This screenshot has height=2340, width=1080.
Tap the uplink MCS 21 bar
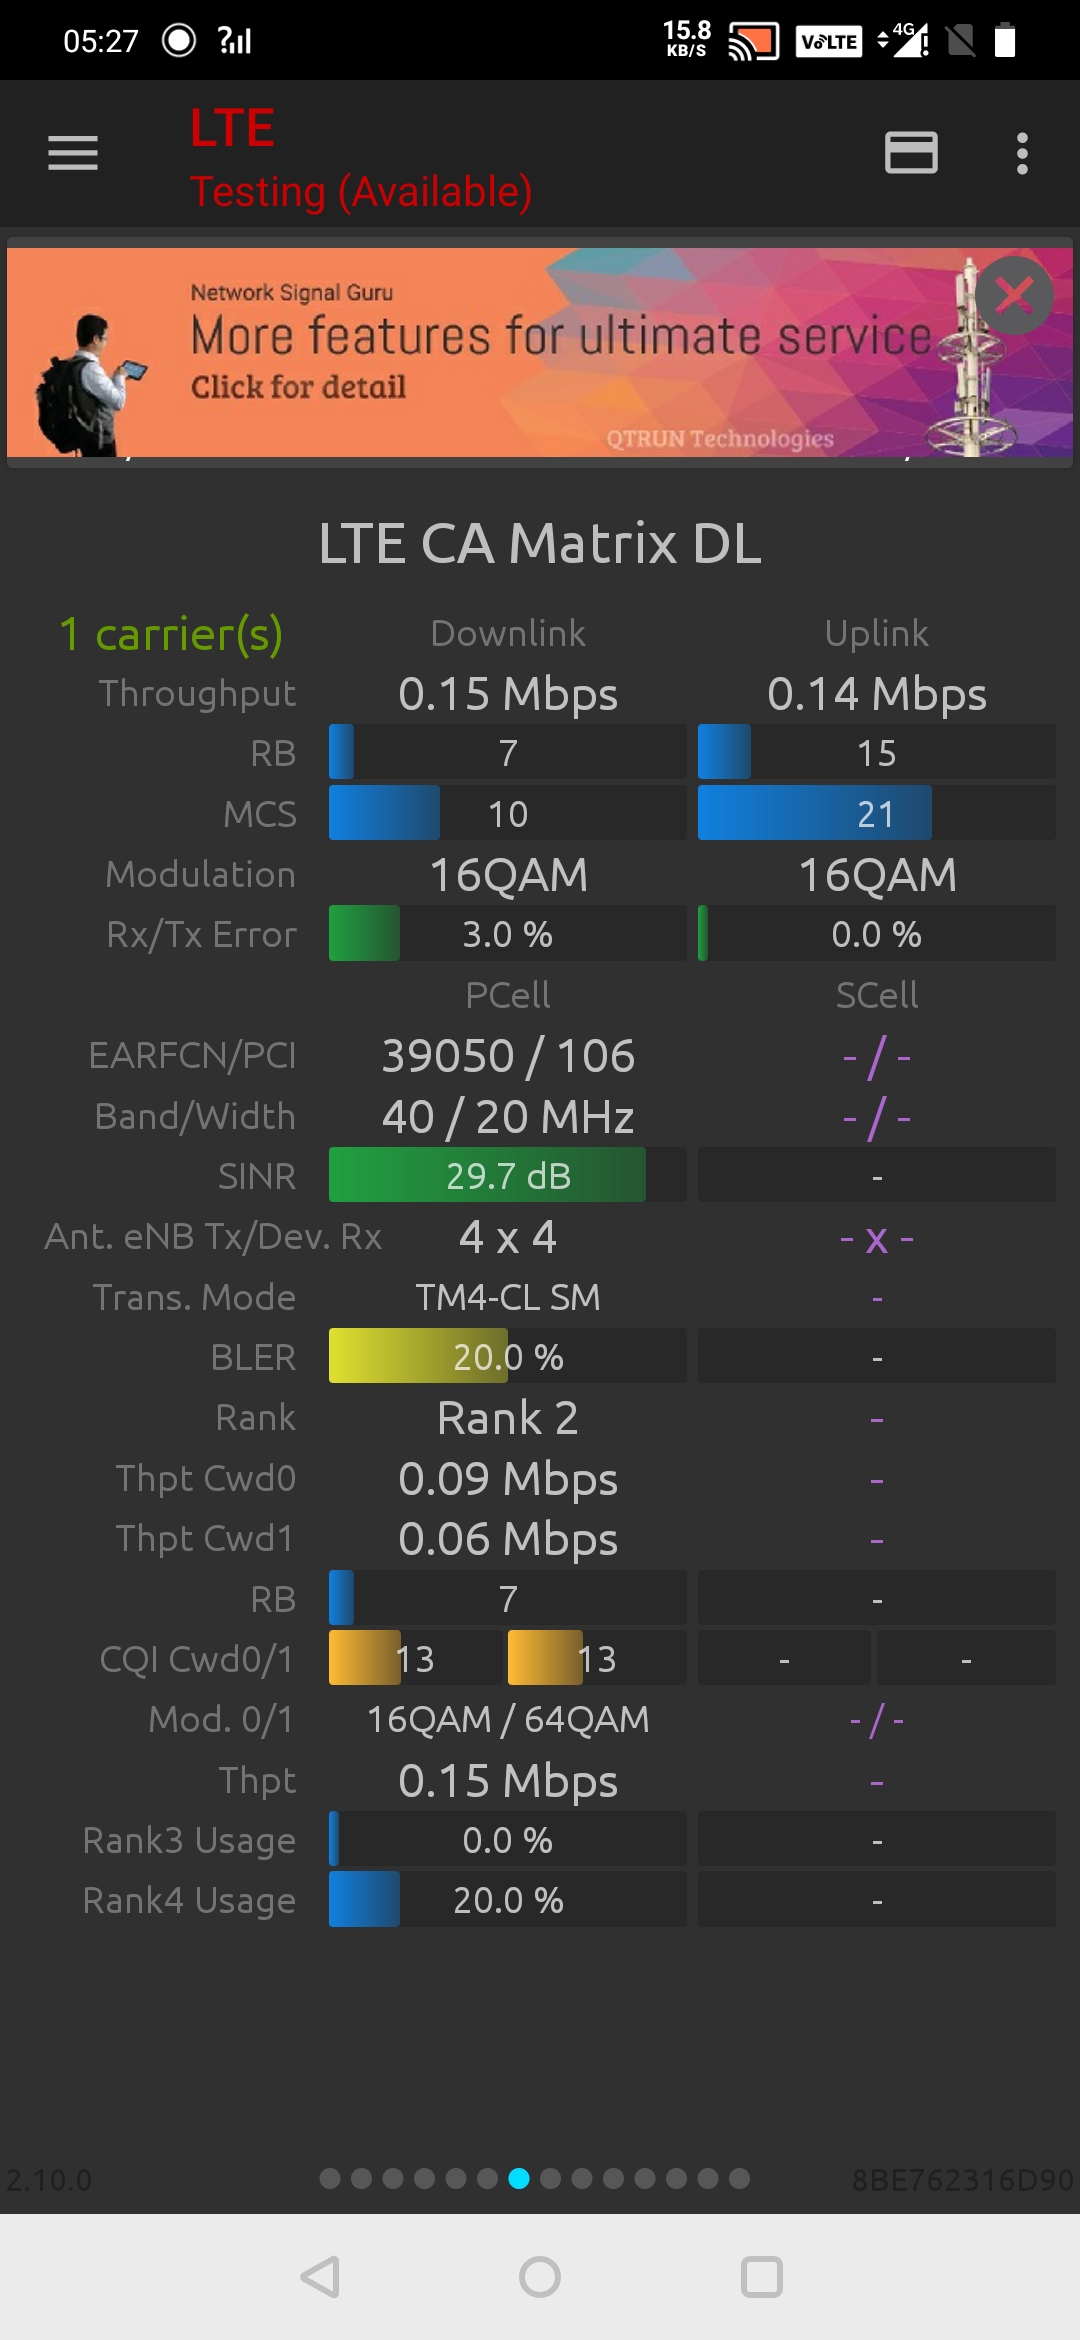point(876,813)
